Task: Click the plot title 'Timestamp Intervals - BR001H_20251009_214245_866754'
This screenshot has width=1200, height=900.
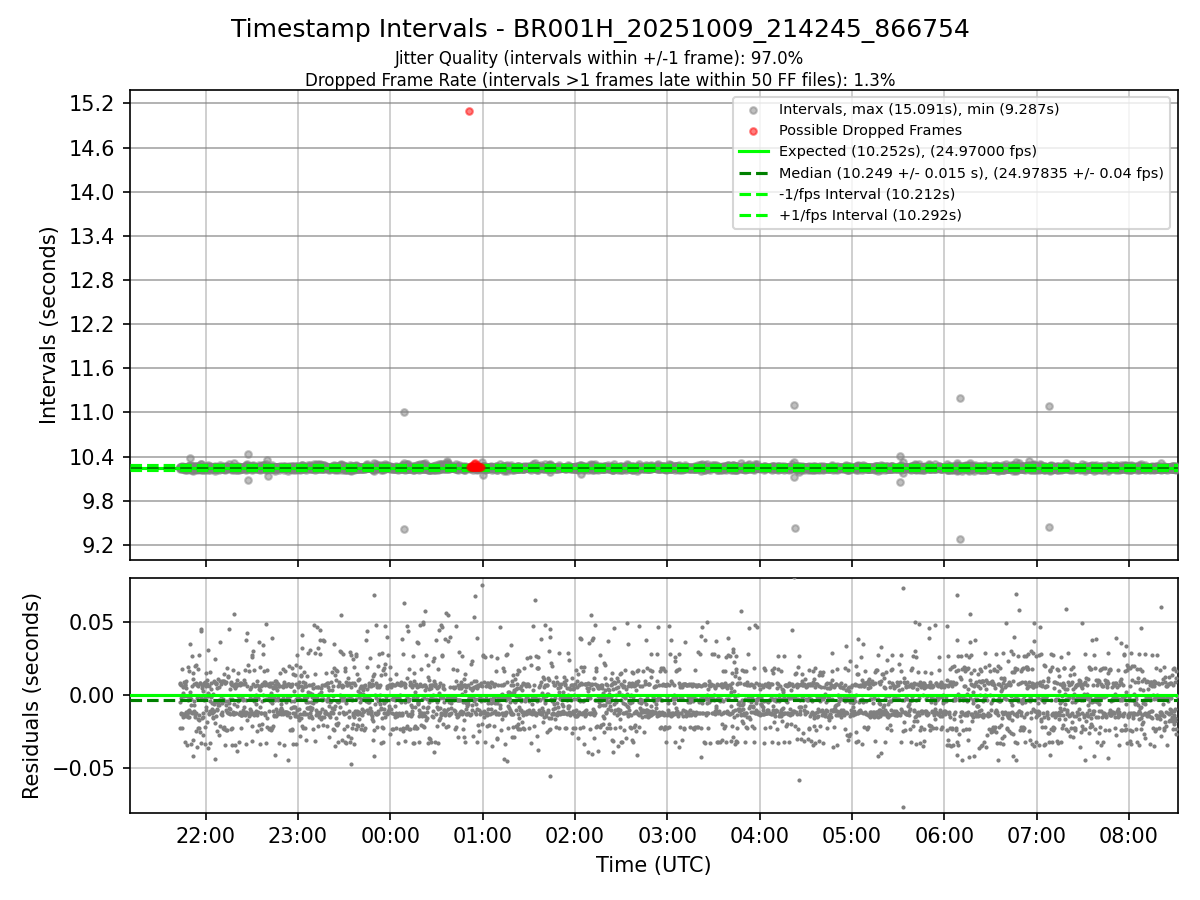Action: click(600, 29)
